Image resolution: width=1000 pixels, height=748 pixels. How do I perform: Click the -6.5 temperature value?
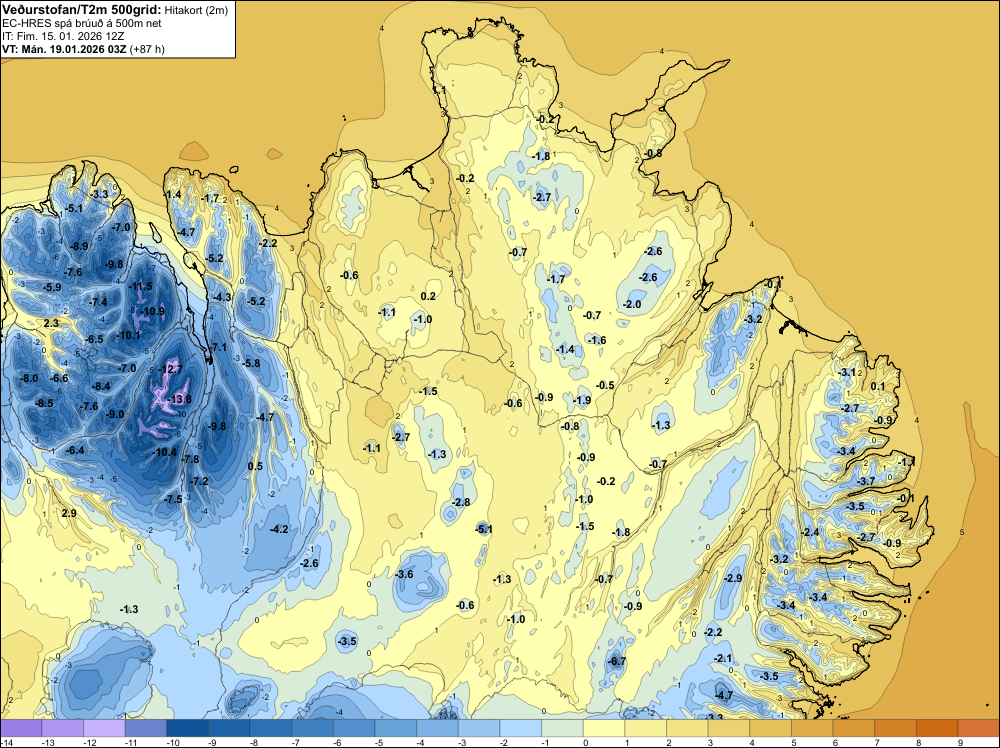(94, 339)
